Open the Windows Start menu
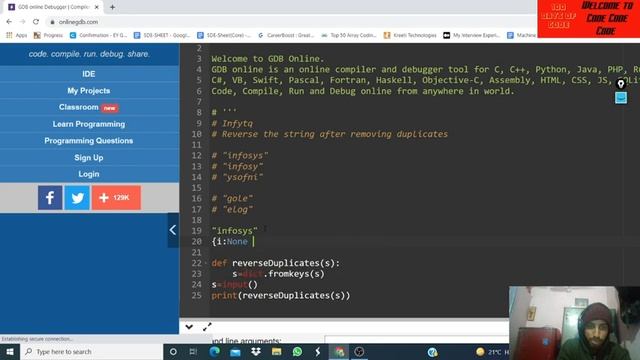640x360 pixels. [10, 351]
